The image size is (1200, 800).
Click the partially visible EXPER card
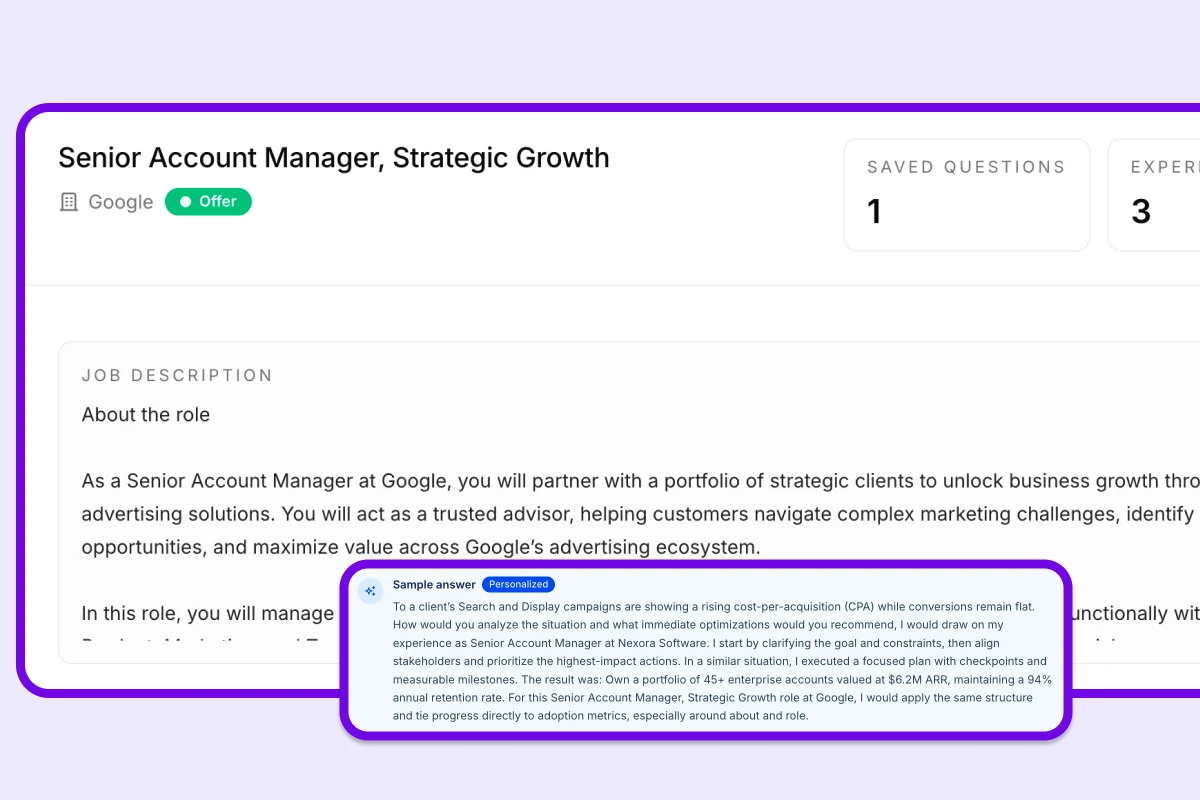pyautogui.click(x=1158, y=194)
